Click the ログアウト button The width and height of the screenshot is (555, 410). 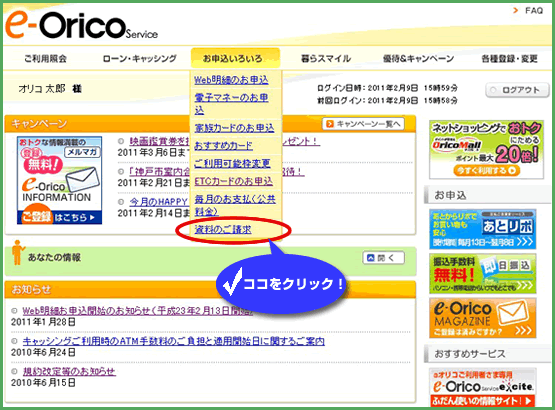tap(517, 90)
